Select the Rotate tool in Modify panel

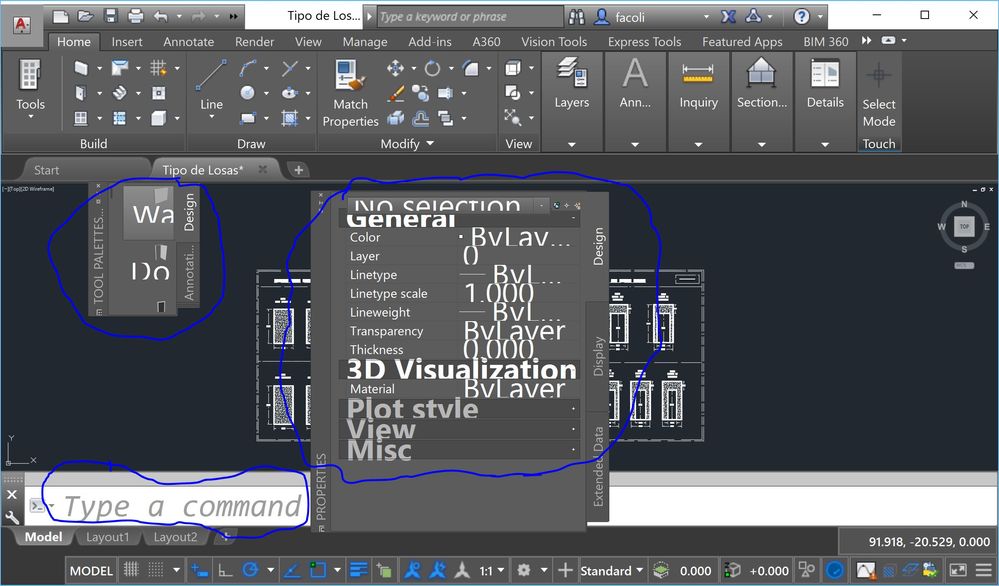(433, 68)
